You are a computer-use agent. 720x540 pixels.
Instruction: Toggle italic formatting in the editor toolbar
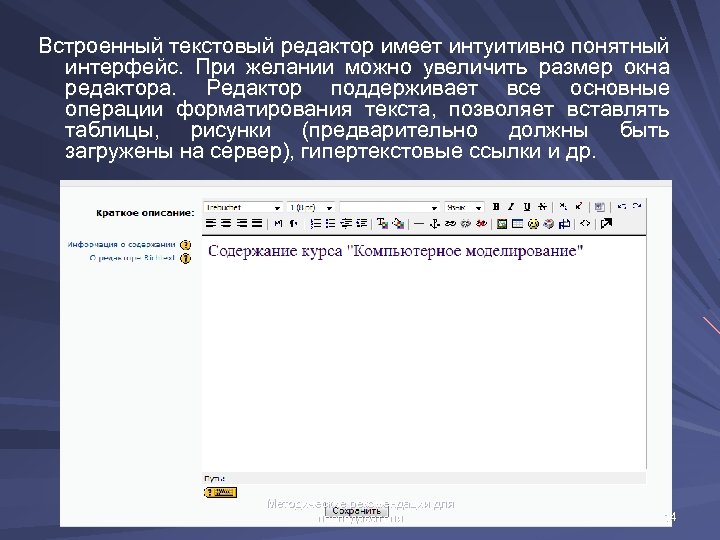[x=511, y=207]
